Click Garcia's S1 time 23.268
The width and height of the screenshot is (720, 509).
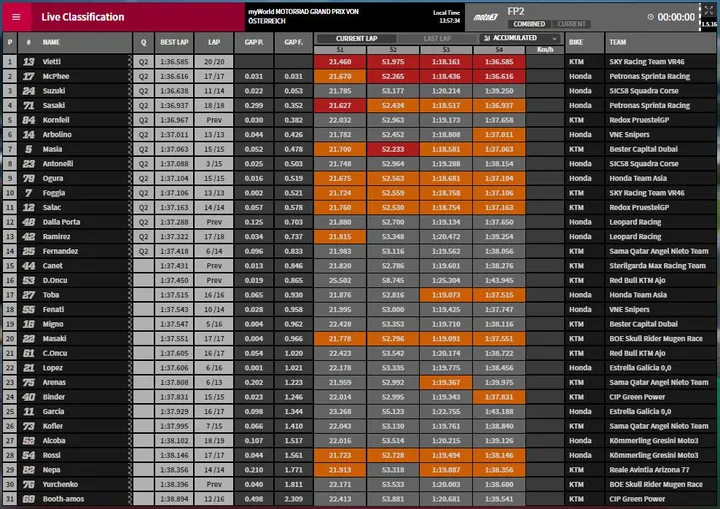pyautogui.click(x=340, y=412)
